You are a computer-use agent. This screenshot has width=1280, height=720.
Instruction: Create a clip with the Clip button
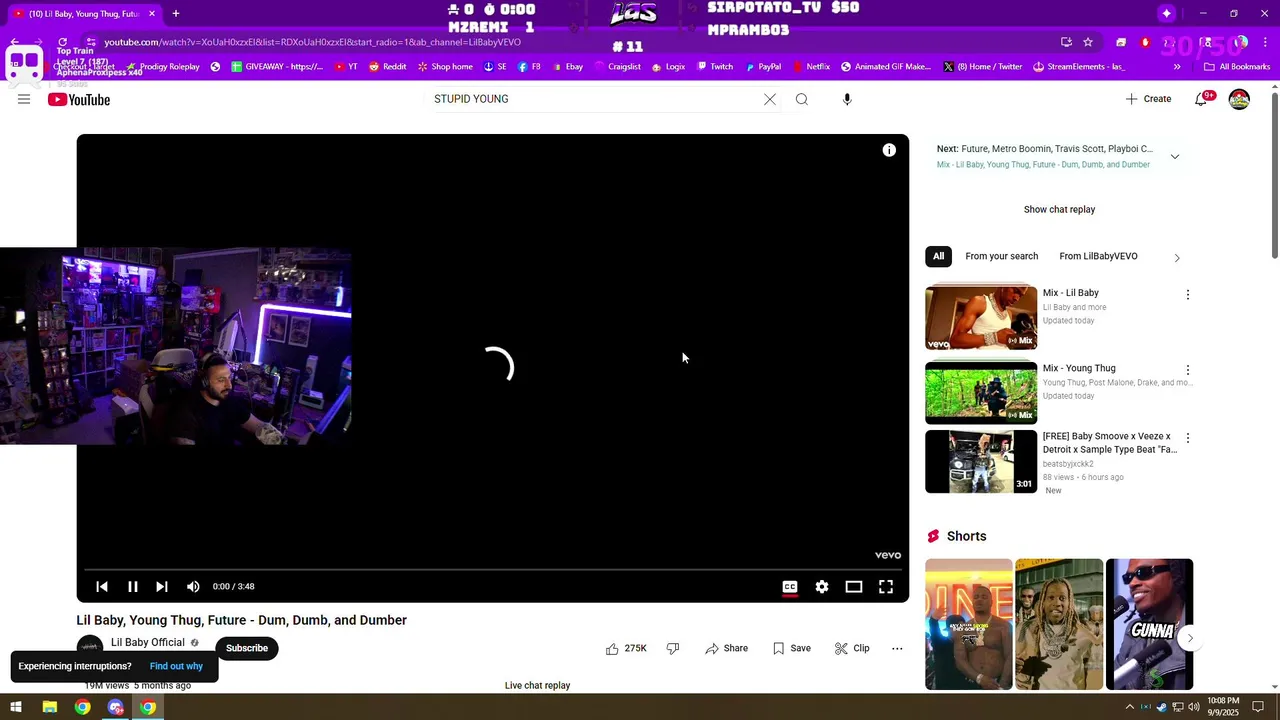tap(852, 648)
